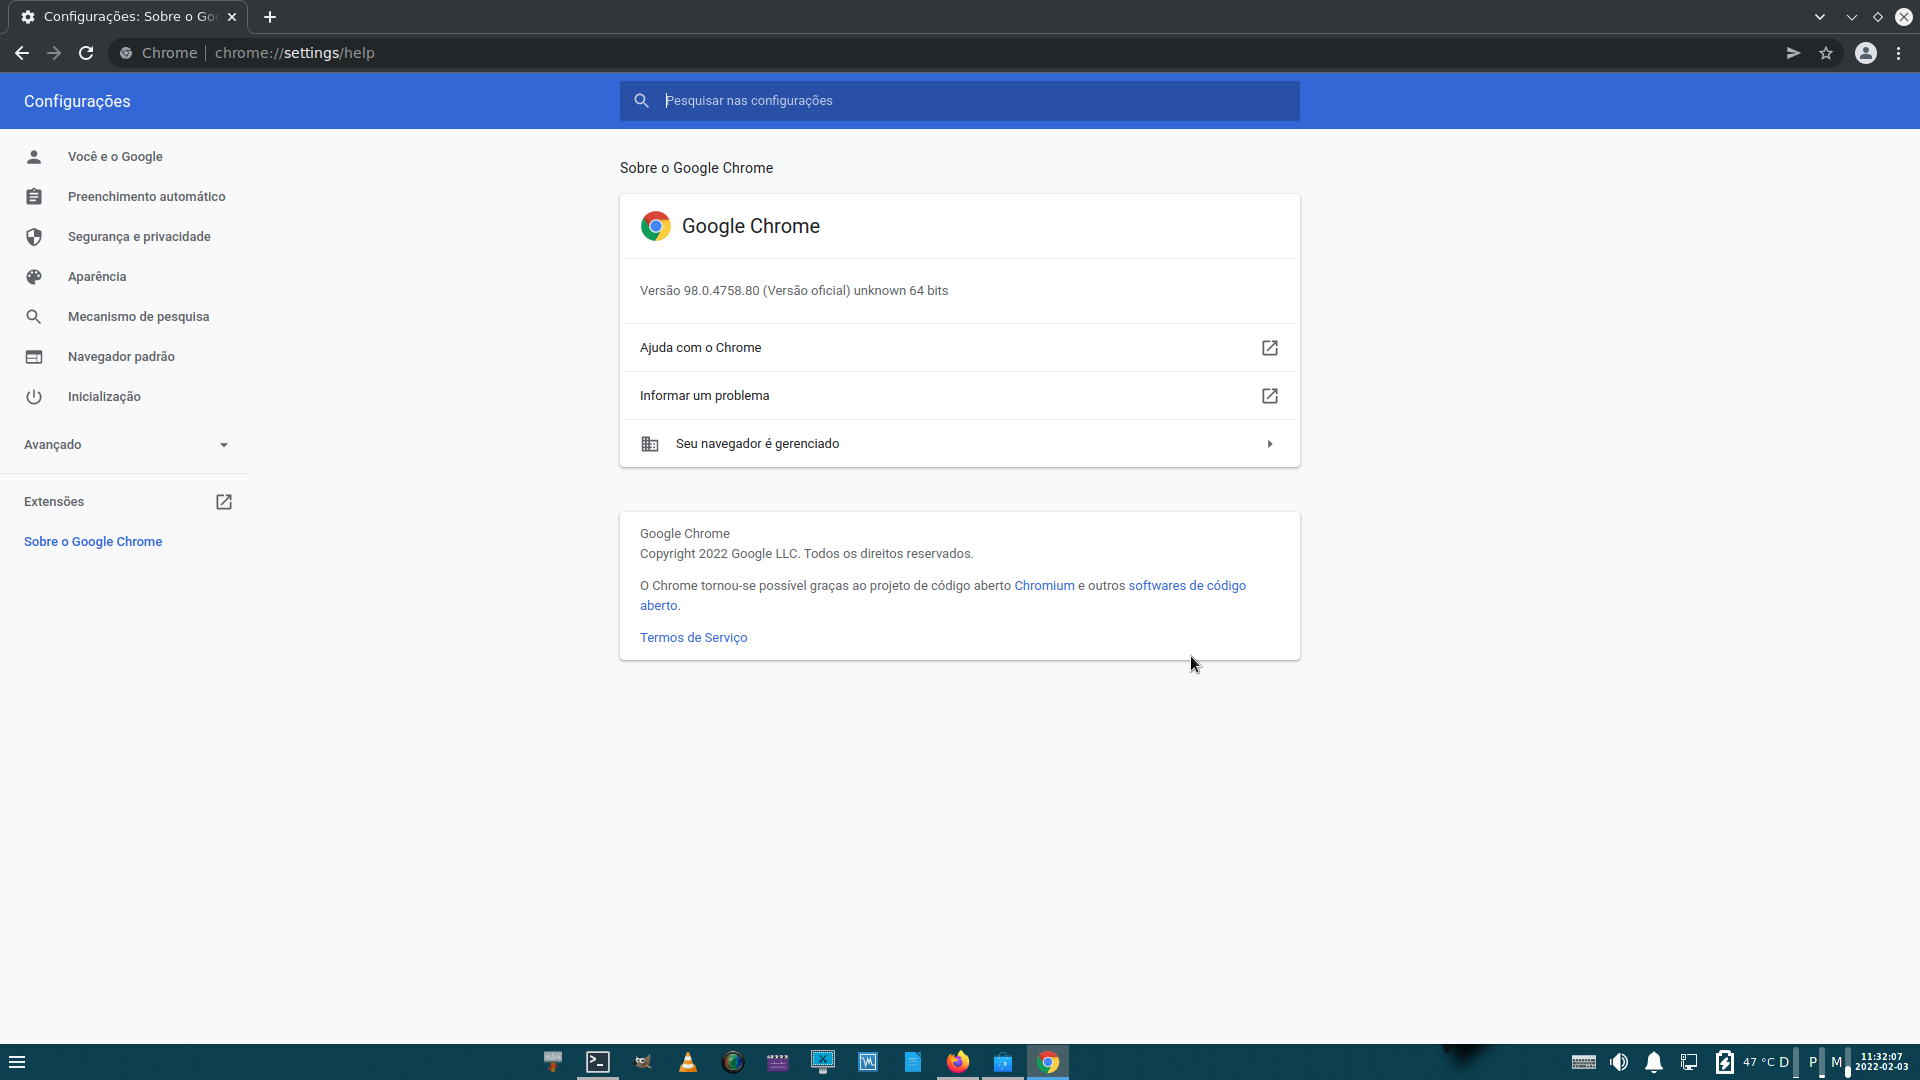Screen dimensions: 1920x1080
Task: Open the taskbar application menu
Action: pos(17,1062)
